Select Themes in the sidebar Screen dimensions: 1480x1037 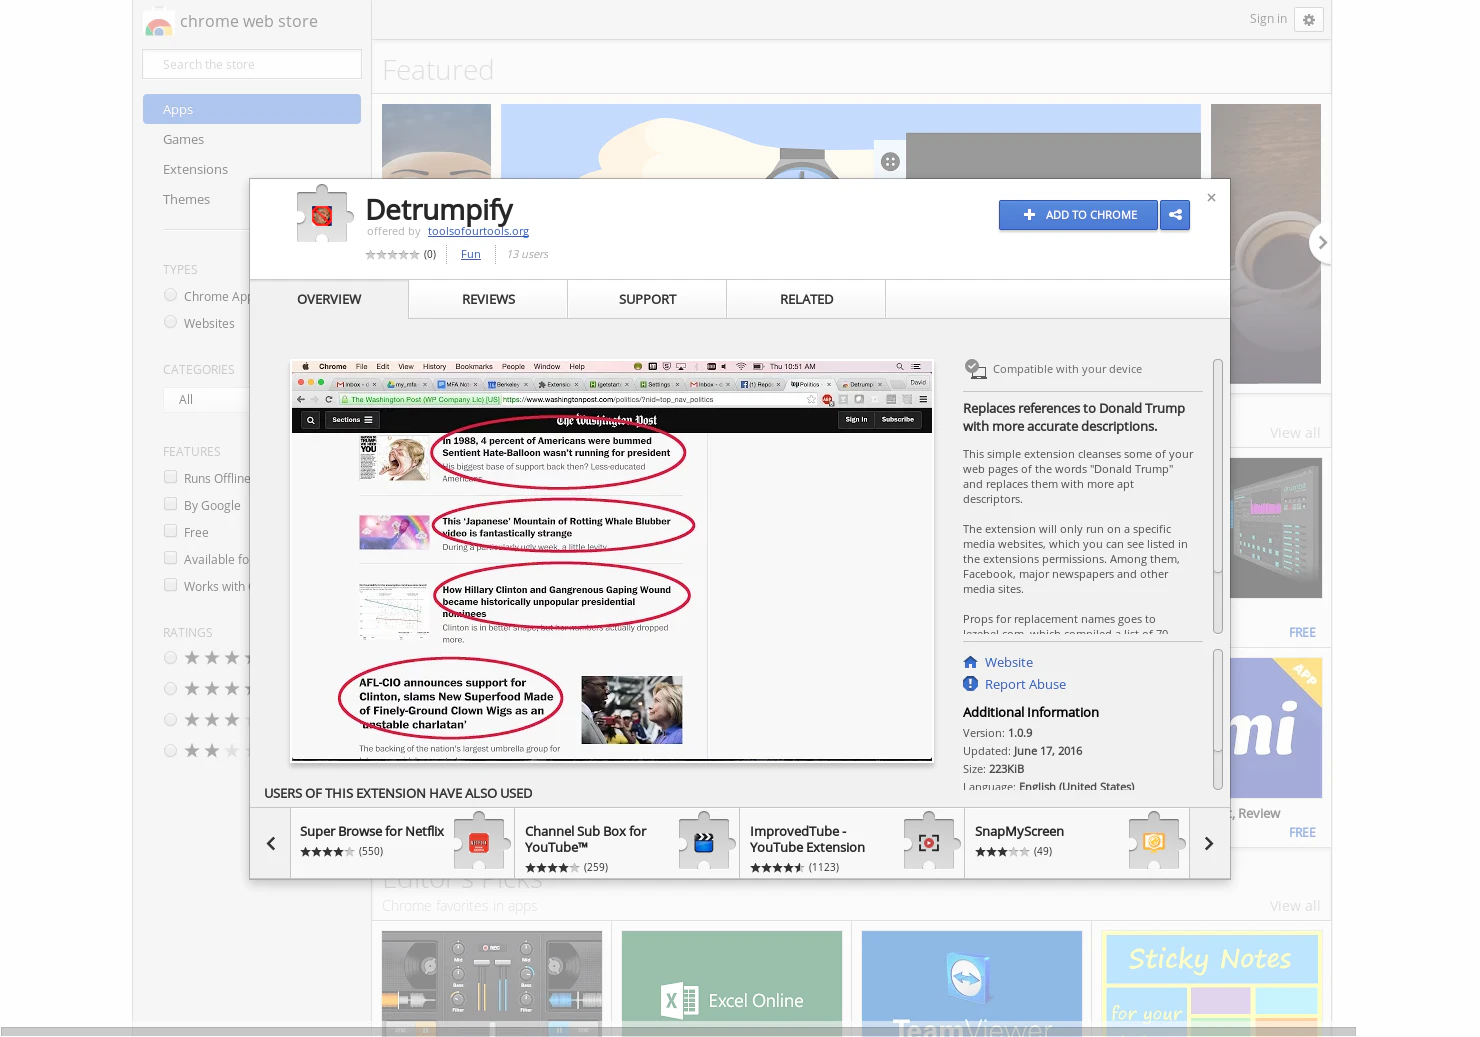coord(186,199)
